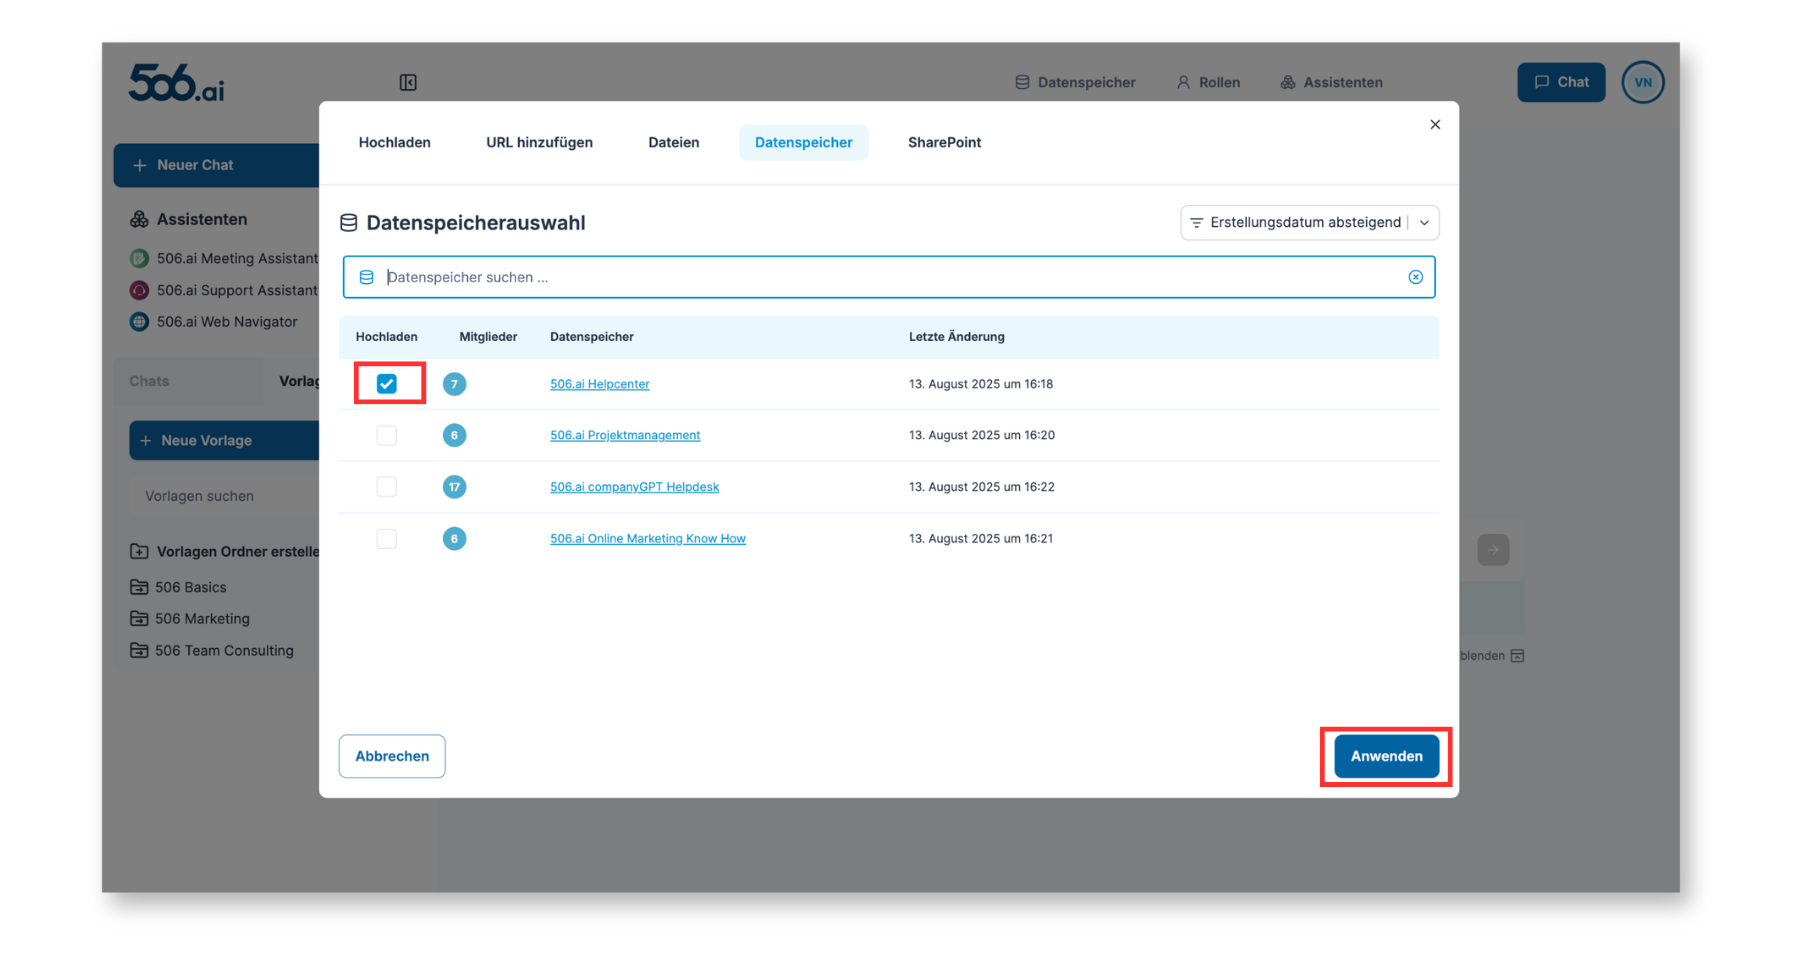Click the Datenspeicherauswahl heading text
The height and width of the screenshot is (960, 1800).
click(x=476, y=223)
